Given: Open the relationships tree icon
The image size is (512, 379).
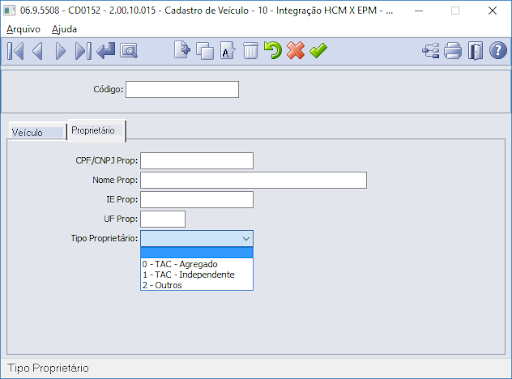Looking at the screenshot, I should tap(430, 51).
